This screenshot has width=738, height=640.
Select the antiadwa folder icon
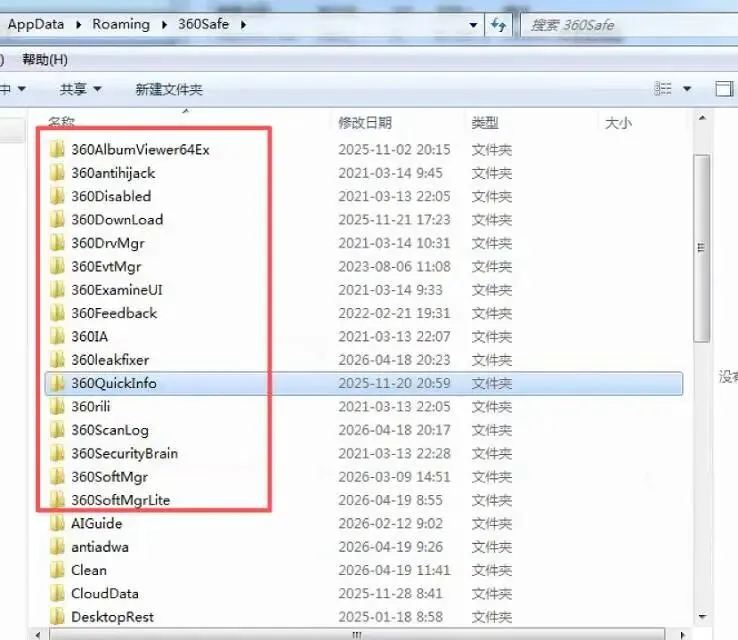[57, 547]
